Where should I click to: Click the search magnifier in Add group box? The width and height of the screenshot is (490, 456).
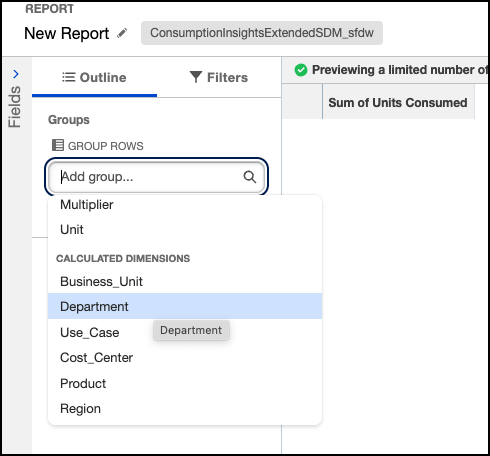pos(250,177)
